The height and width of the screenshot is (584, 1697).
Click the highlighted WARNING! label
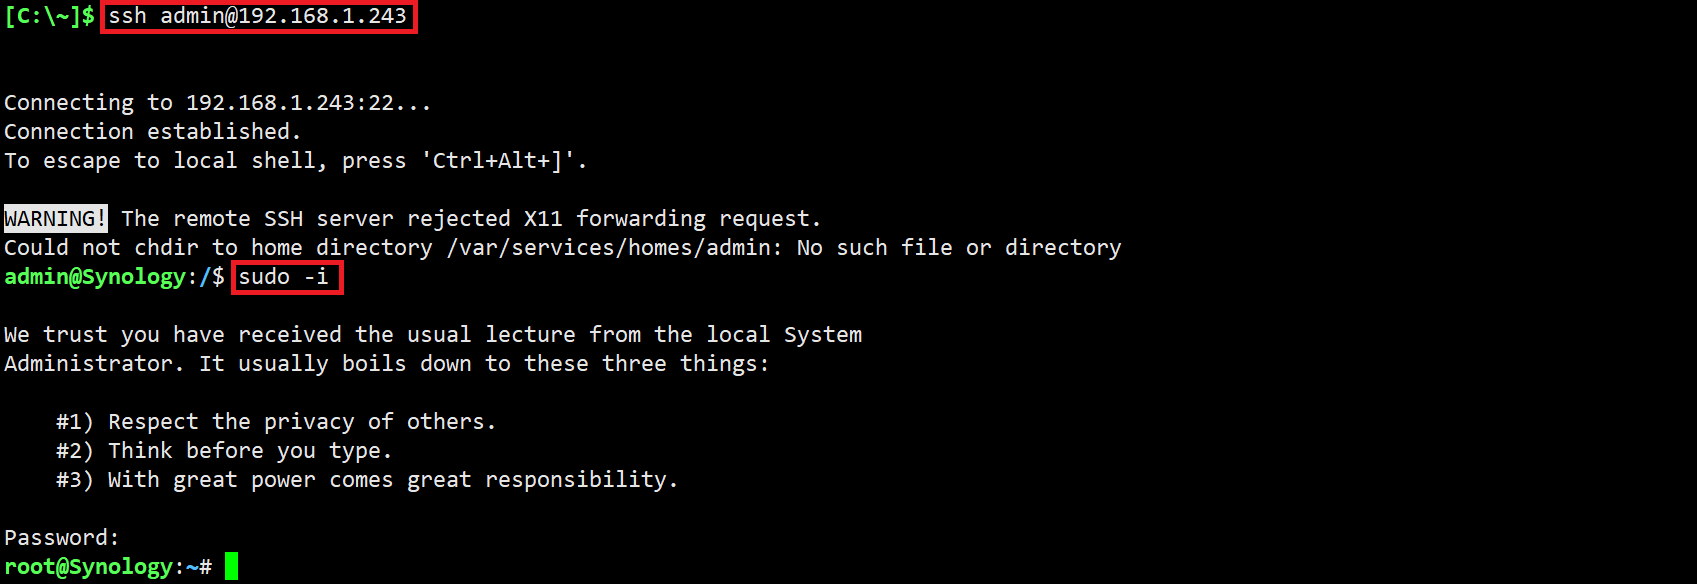coord(55,219)
